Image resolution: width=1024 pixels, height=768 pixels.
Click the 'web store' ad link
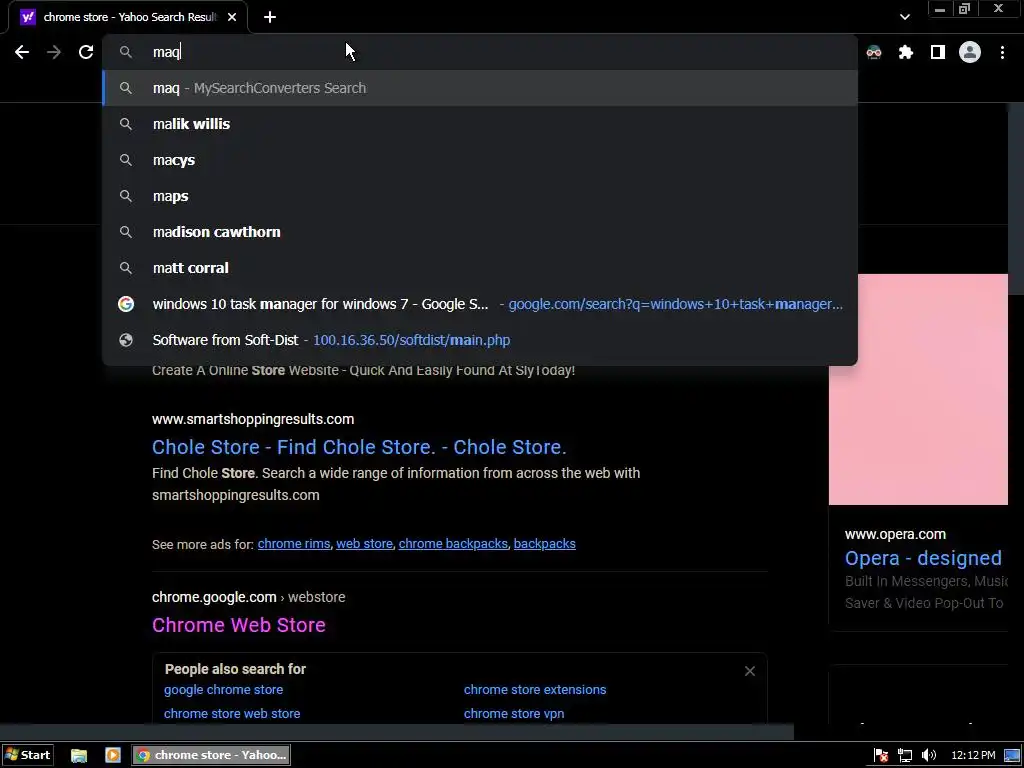364,544
